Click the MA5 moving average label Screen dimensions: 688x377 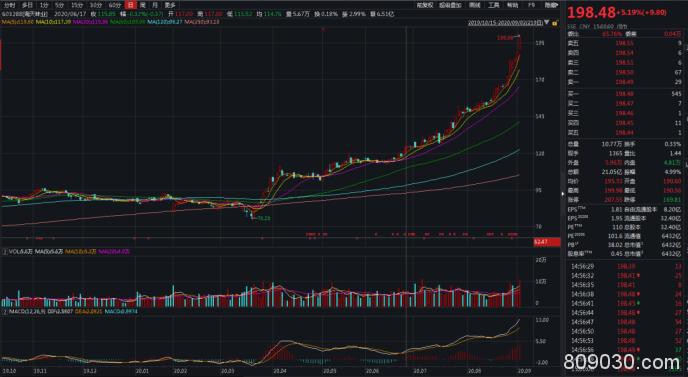18,22
